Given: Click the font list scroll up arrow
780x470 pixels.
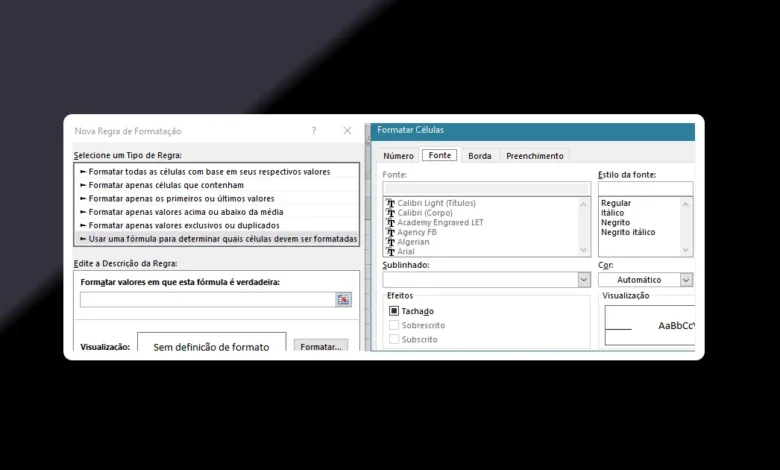Looking at the screenshot, I should [584, 204].
